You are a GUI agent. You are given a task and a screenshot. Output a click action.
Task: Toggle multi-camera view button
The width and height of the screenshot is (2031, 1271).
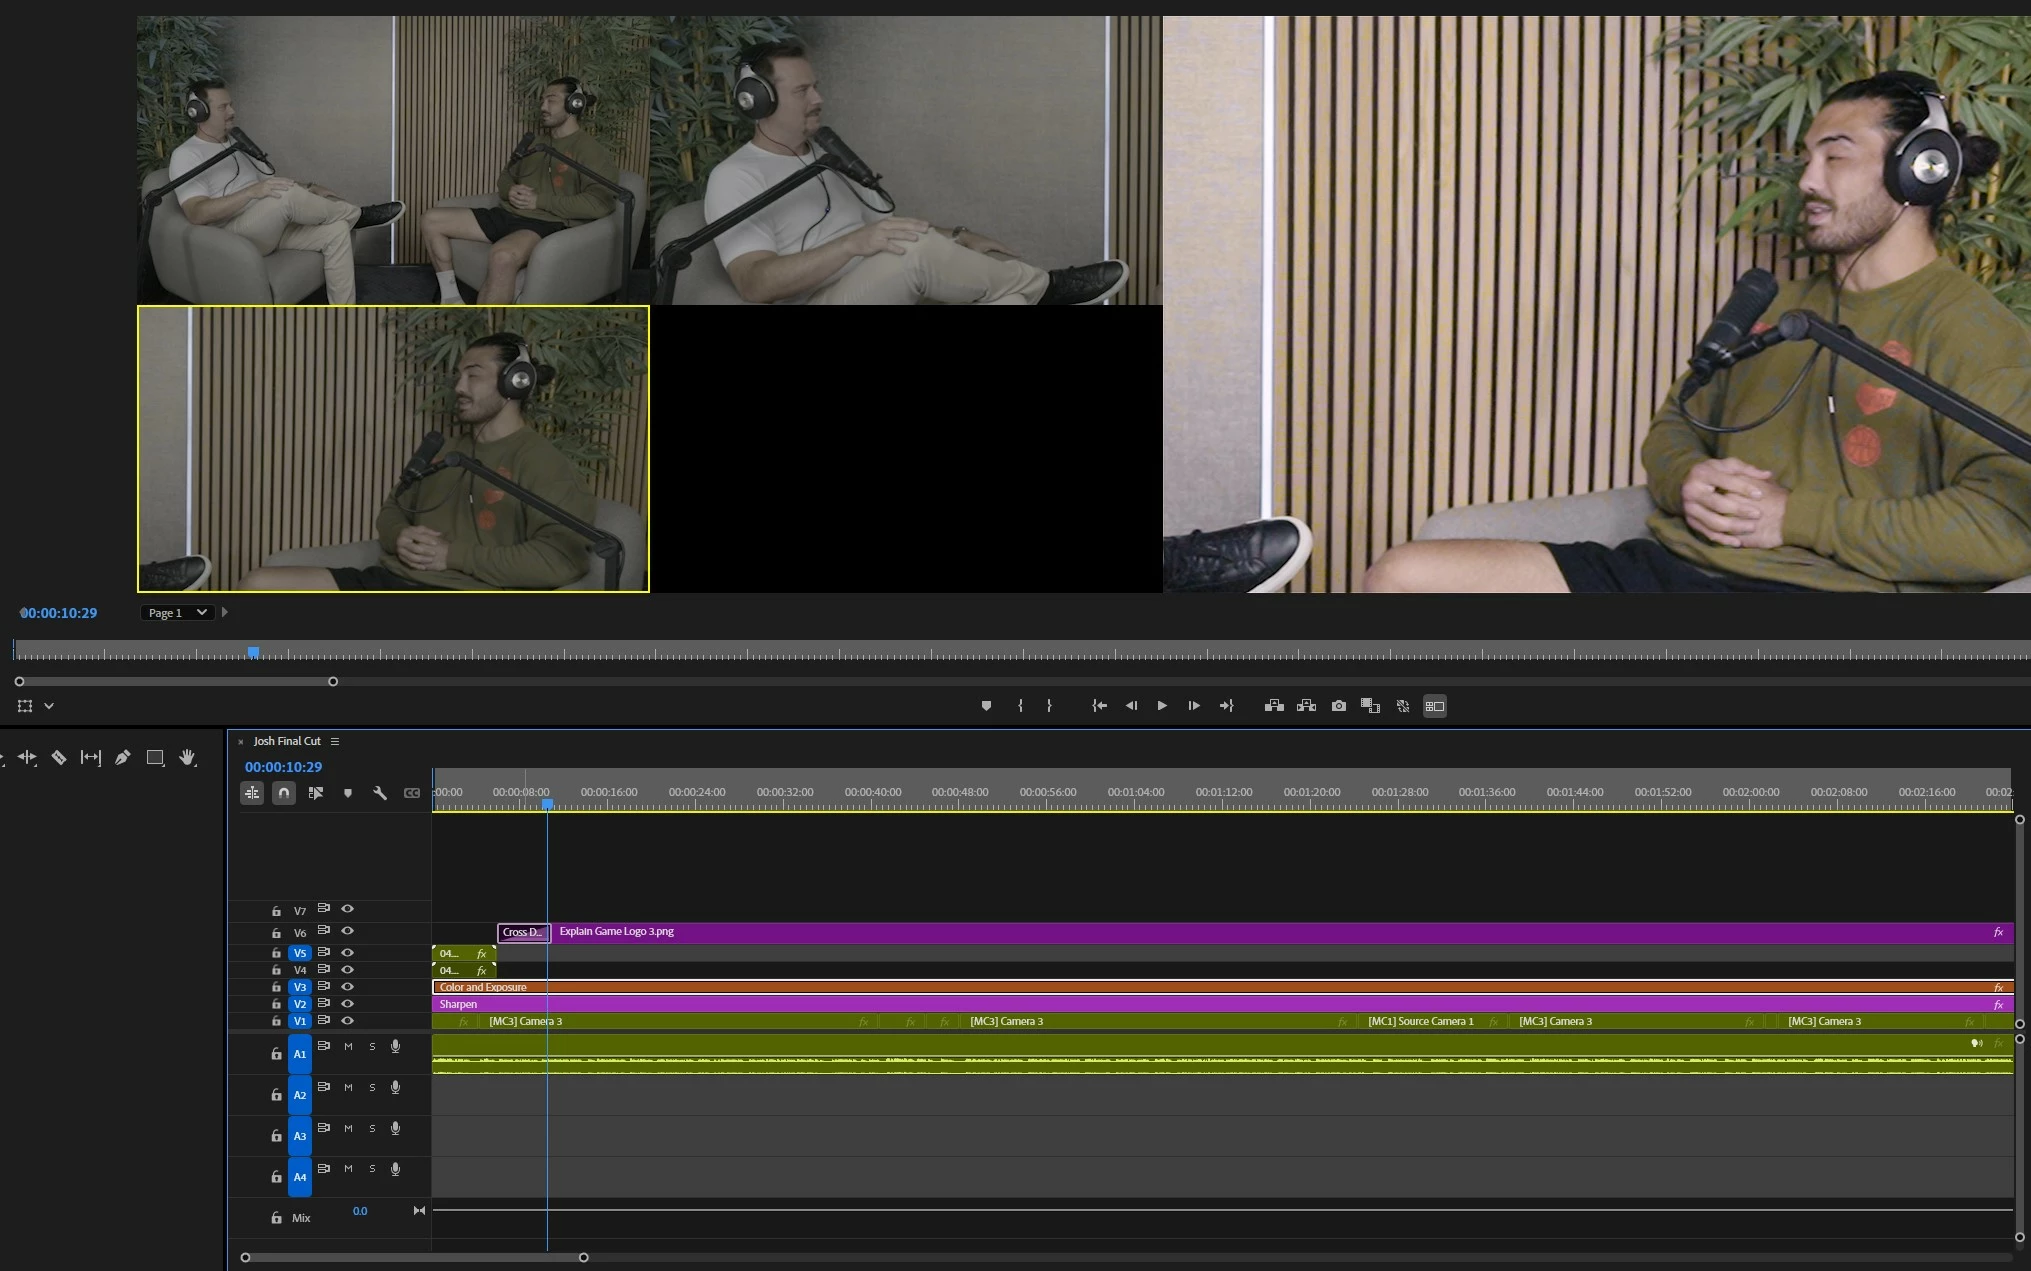click(x=1435, y=706)
